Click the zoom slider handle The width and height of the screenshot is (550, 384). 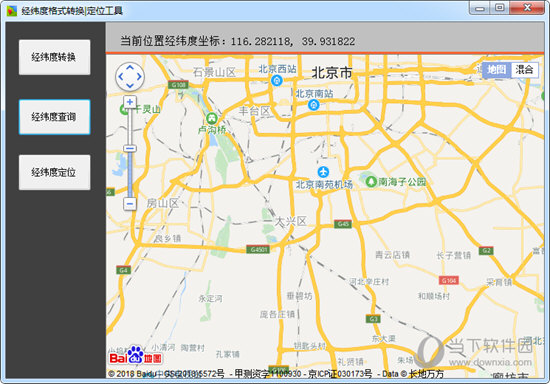pos(130,149)
